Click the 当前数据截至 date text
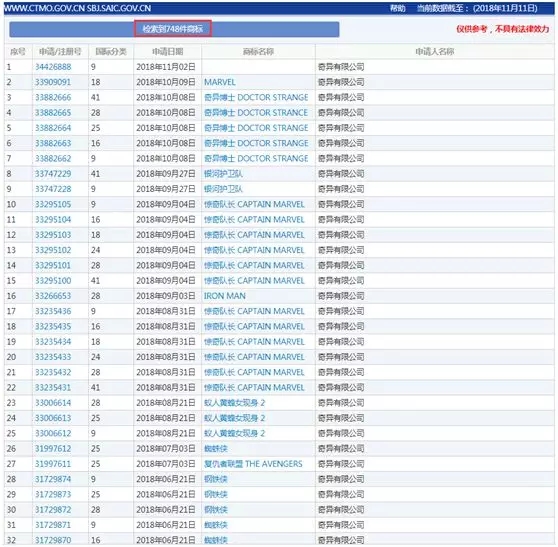The width and height of the screenshot is (558, 547). [477, 8]
